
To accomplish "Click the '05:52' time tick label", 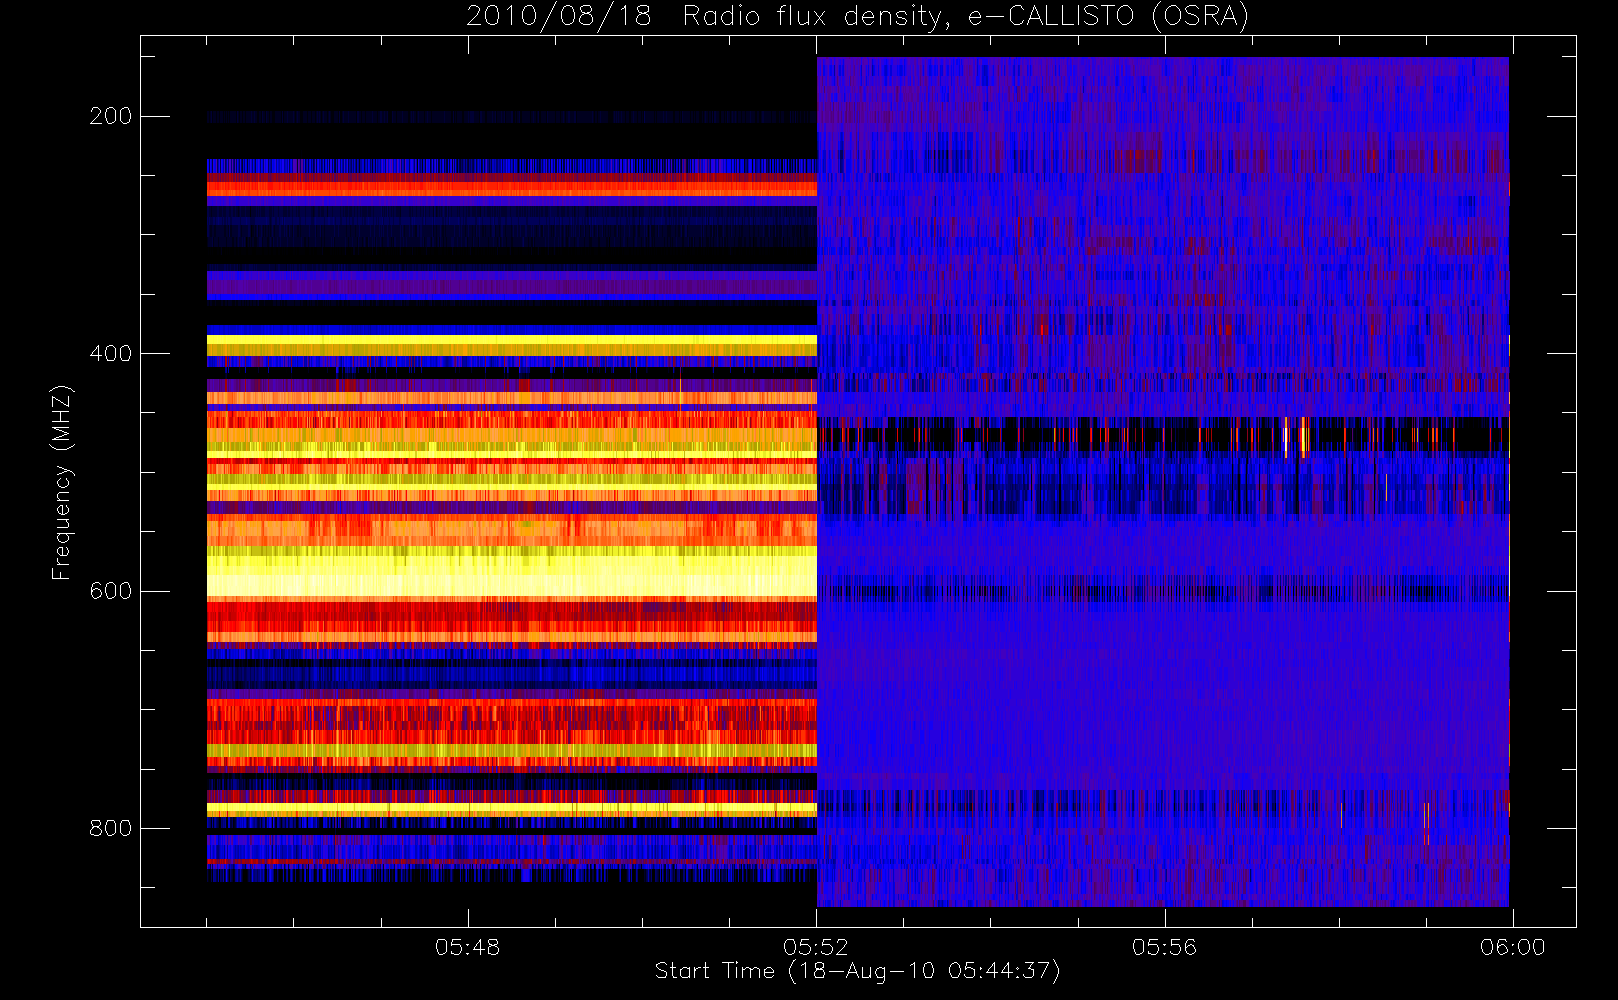I will [x=816, y=947].
